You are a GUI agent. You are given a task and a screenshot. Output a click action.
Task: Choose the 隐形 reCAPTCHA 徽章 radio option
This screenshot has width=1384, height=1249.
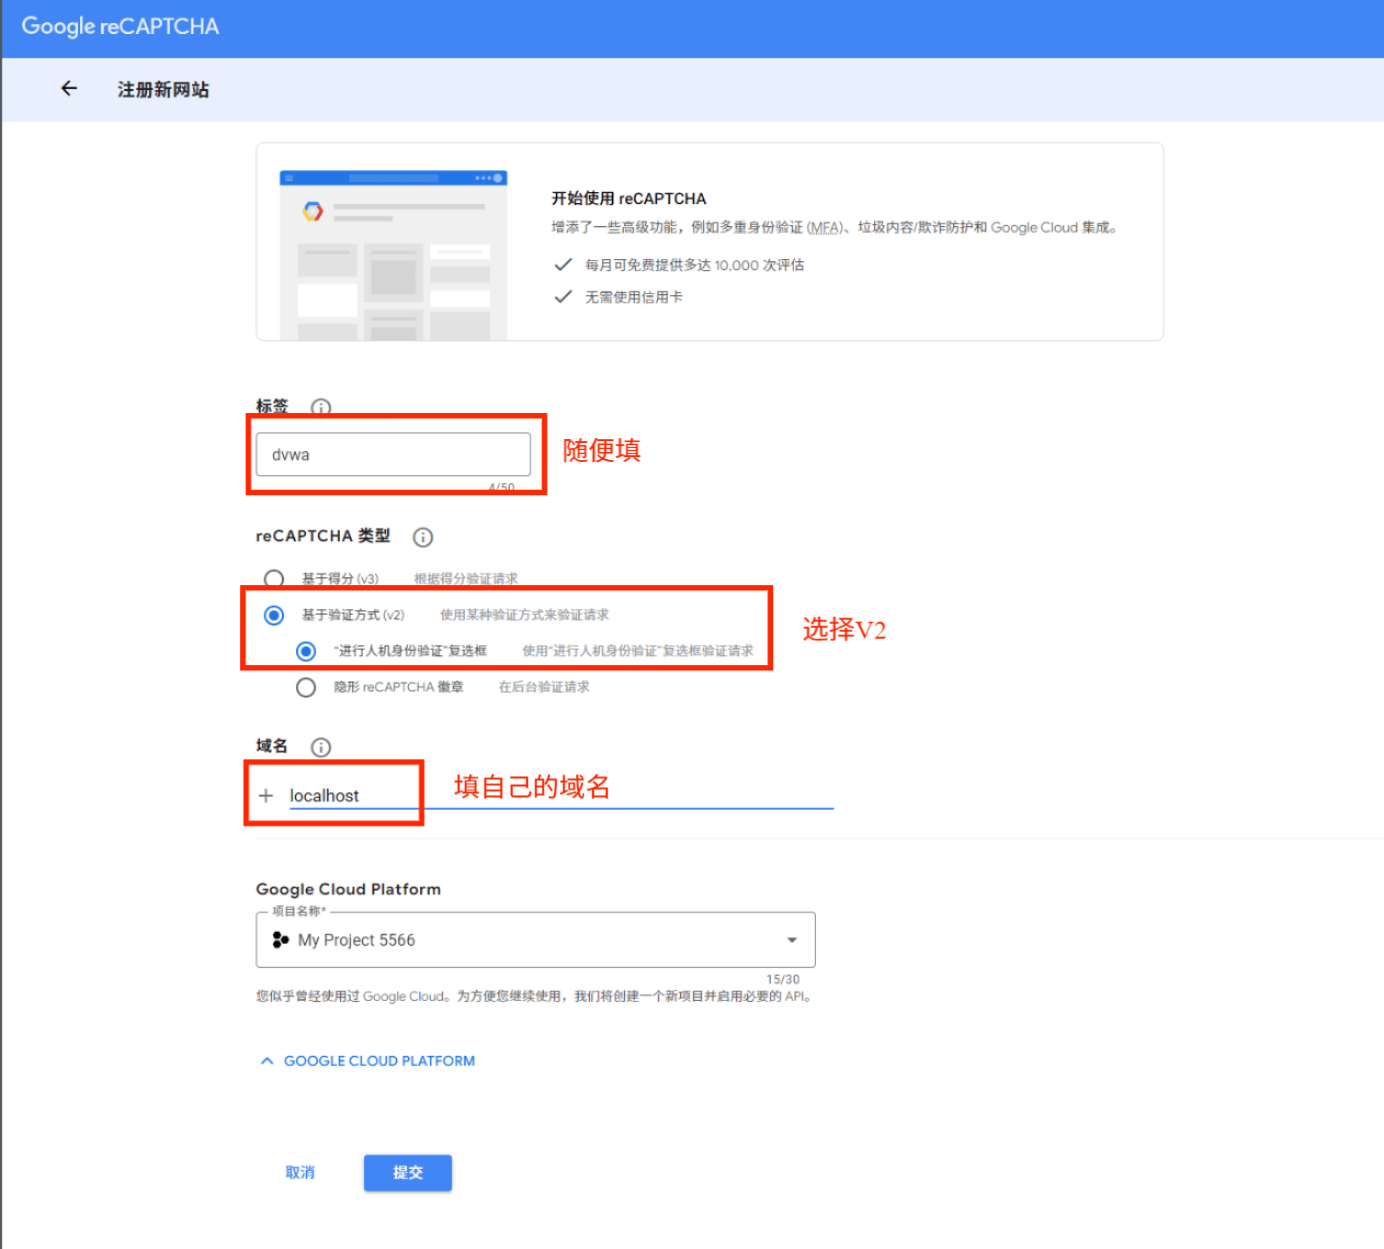tap(306, 687)
